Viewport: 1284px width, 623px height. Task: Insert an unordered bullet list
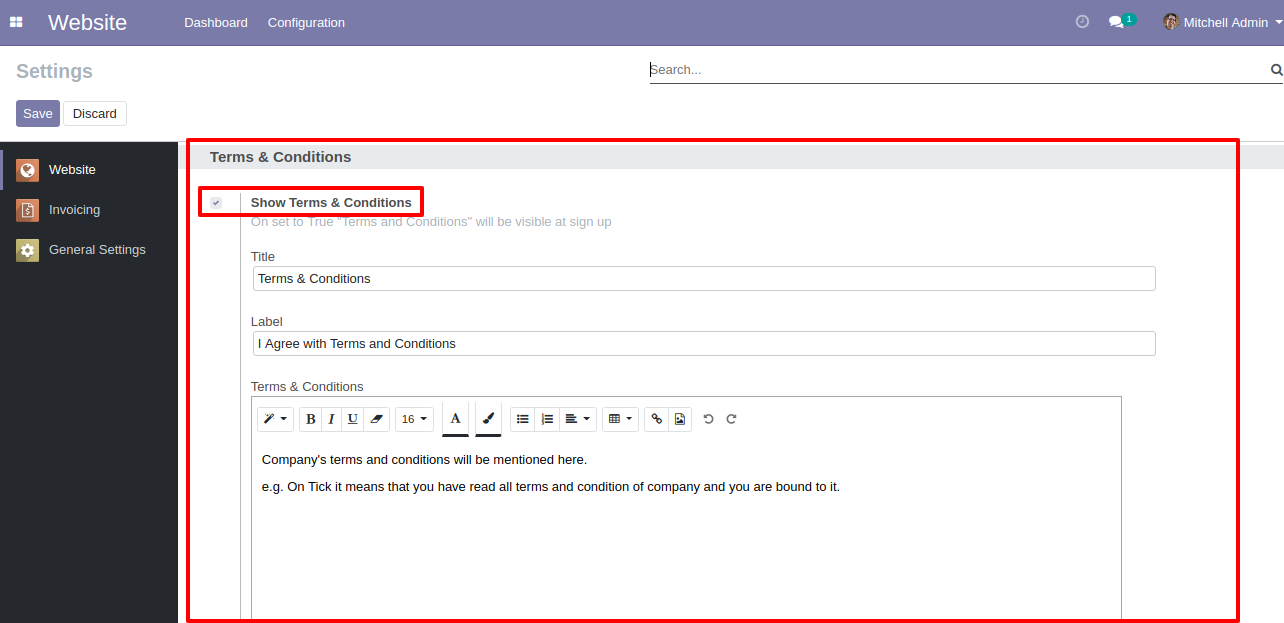point(522,419)
